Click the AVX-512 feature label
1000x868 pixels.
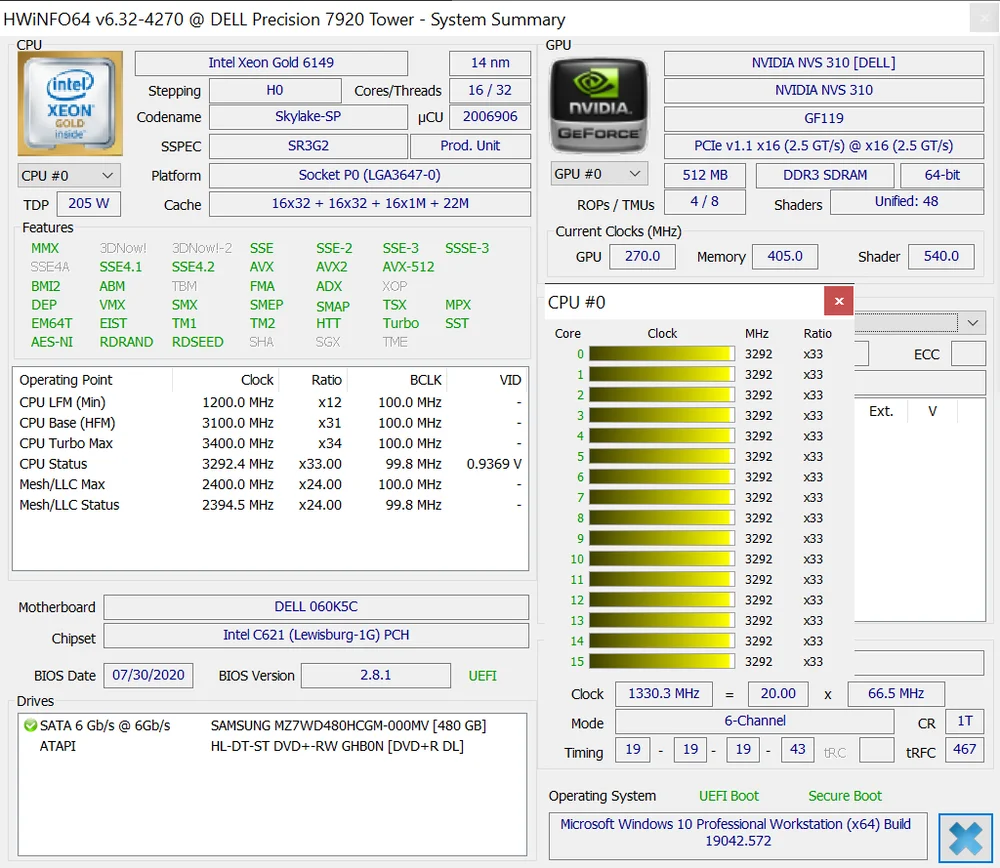[408, 267]
